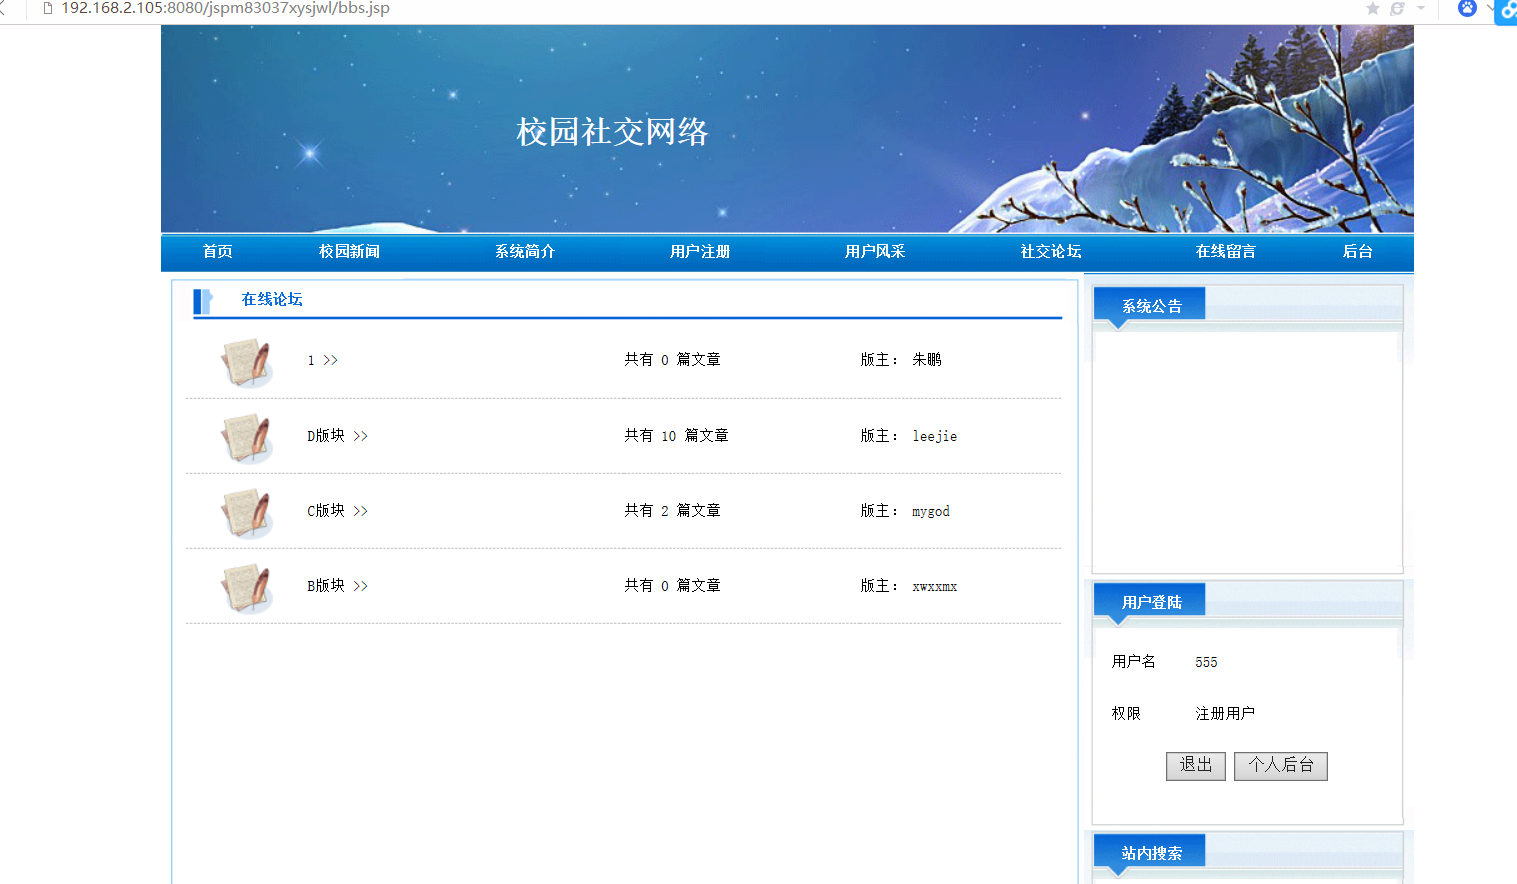Click the forum icon for B版块
The width and height of the screenshot is (1517, 884).
coord(247,587)
